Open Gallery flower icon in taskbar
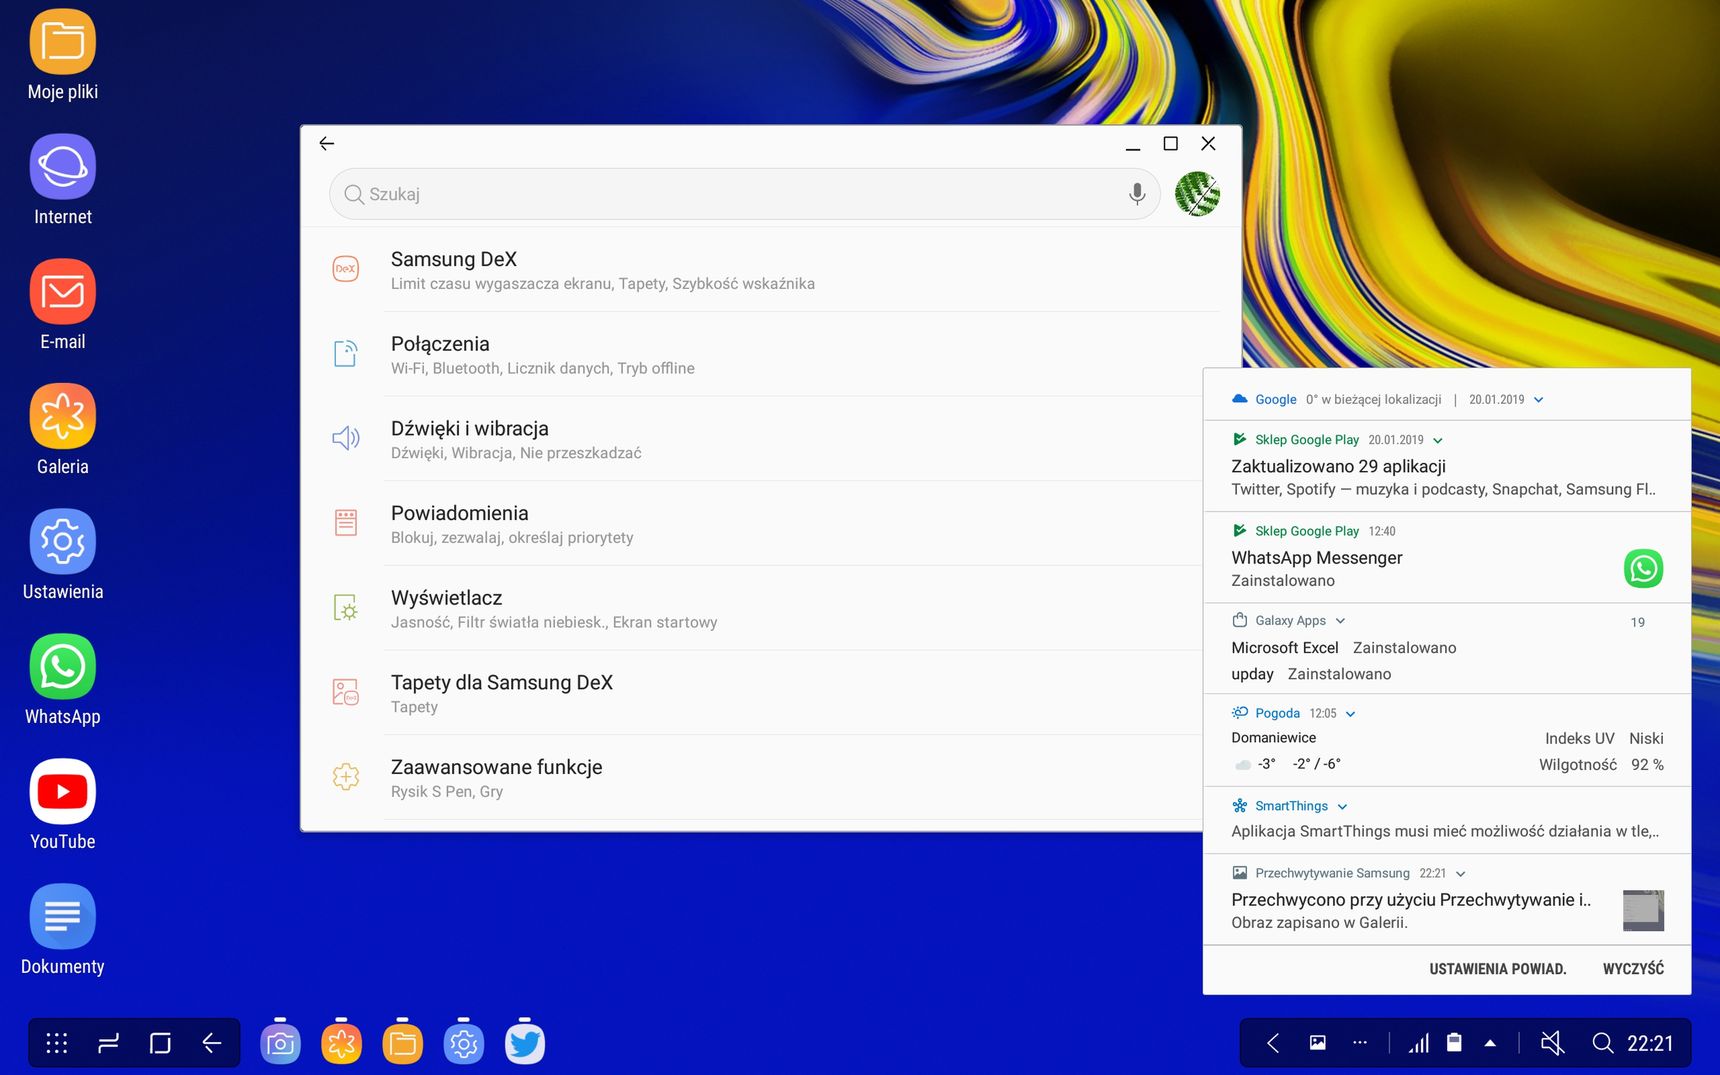 click(342, 1043)
